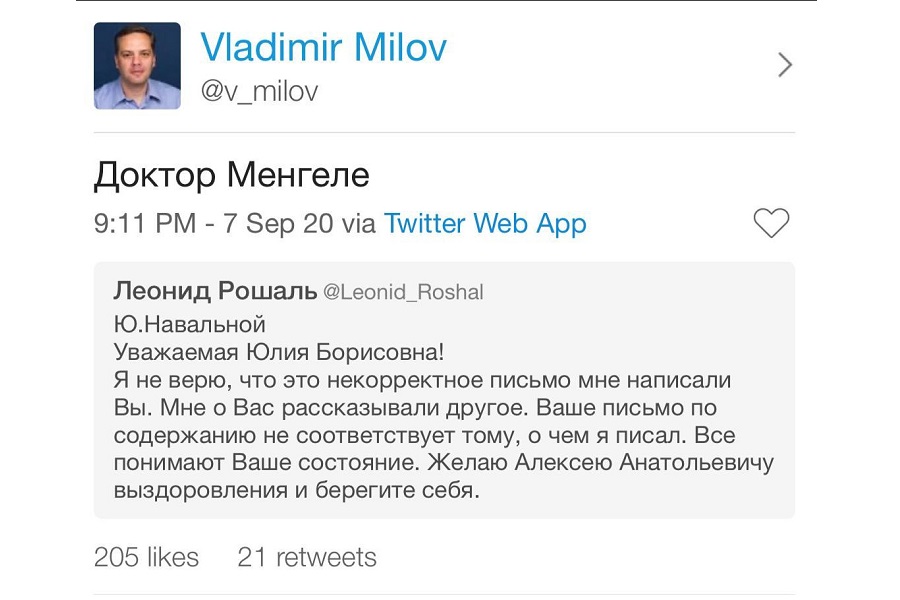Click the Уважаемая Юлия Борисовна greeting line

pos(279,352)
